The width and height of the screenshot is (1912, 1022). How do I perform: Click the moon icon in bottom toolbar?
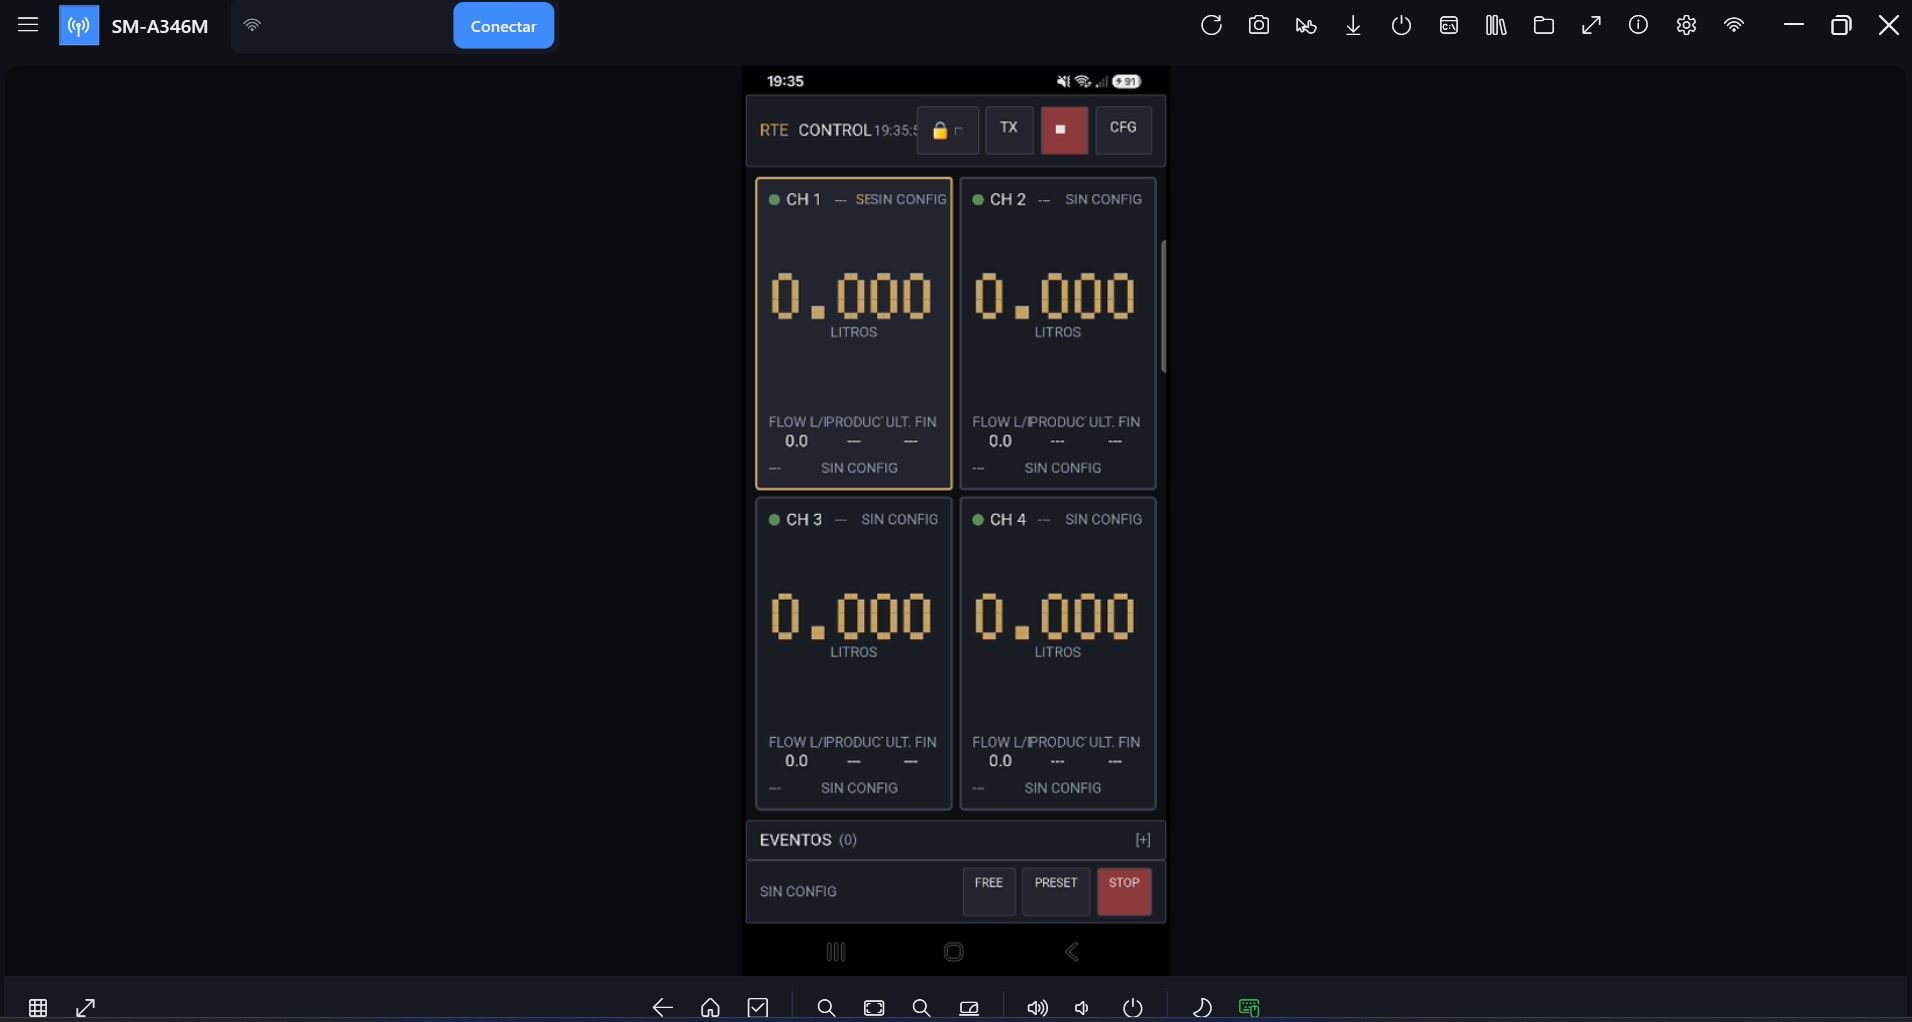pyautogui.click(x=1202, y=1007)
